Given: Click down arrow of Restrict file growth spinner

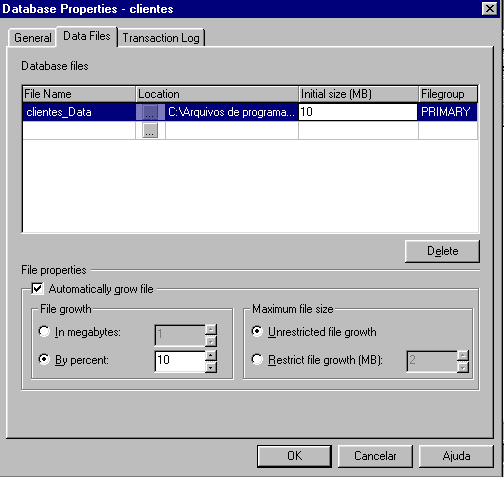Looking at the screenshot, I should point(463,367).
